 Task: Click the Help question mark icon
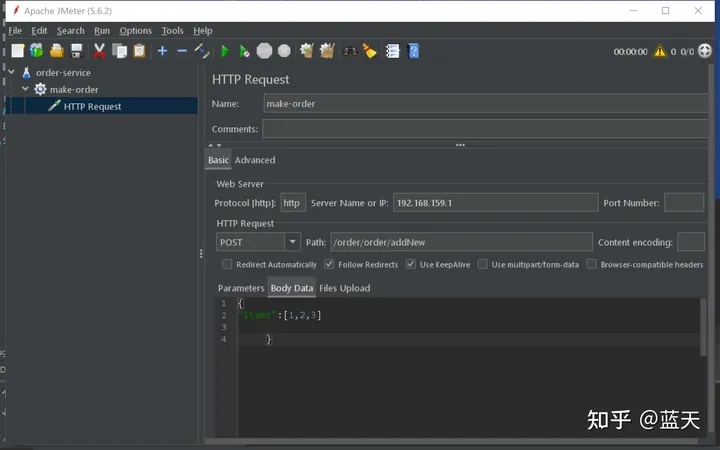coord(413,51)
